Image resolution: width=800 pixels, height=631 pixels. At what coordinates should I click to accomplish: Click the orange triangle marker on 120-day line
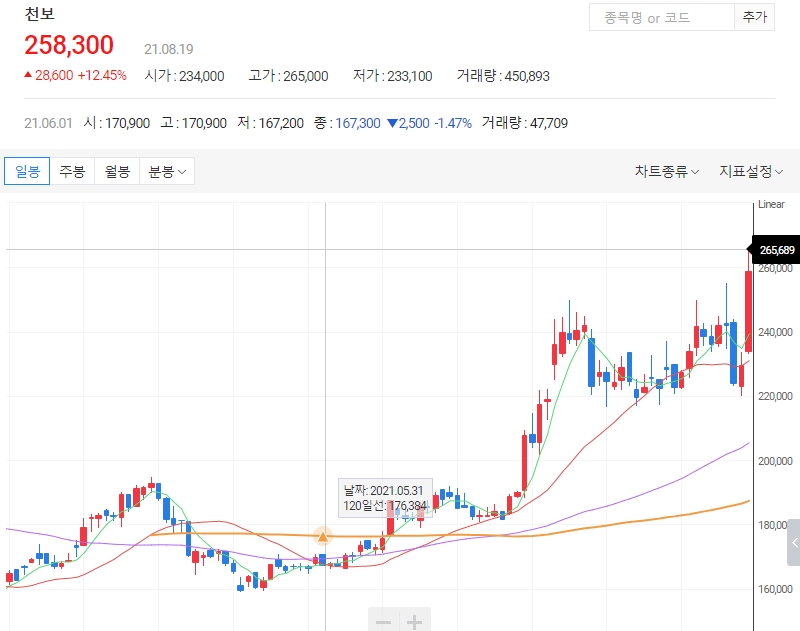tap(322, 537)
